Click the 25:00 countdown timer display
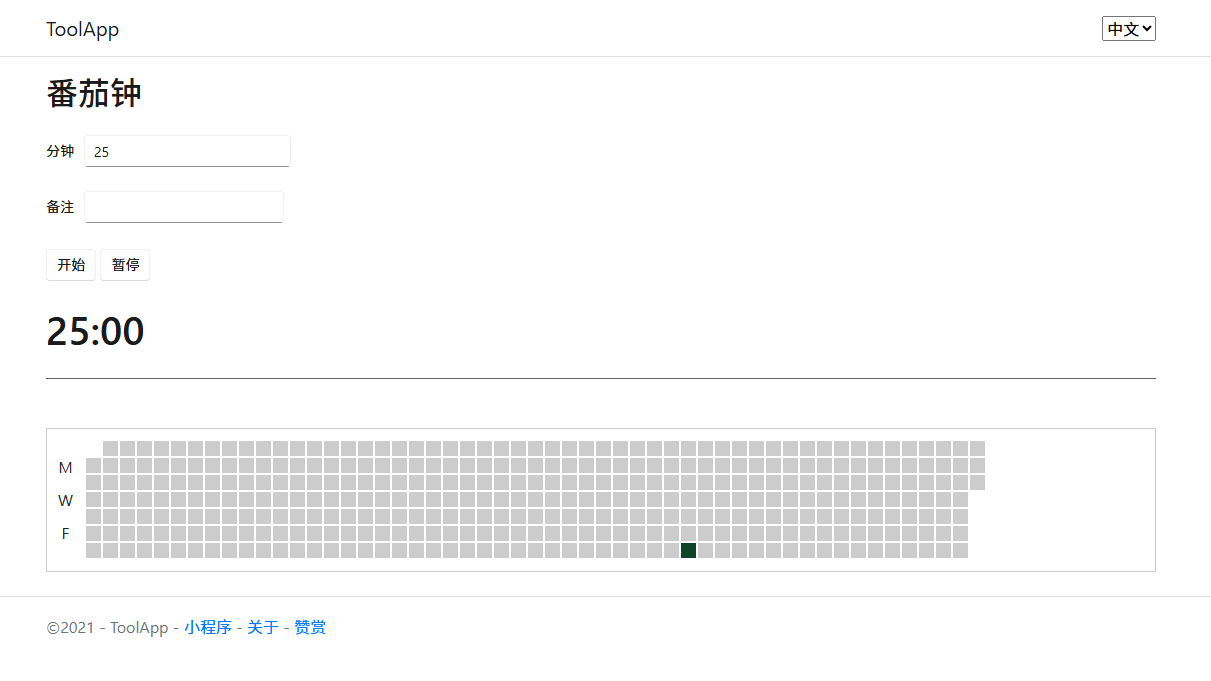1211x681 pixels. pyautogui.click(x=95, y=331)
